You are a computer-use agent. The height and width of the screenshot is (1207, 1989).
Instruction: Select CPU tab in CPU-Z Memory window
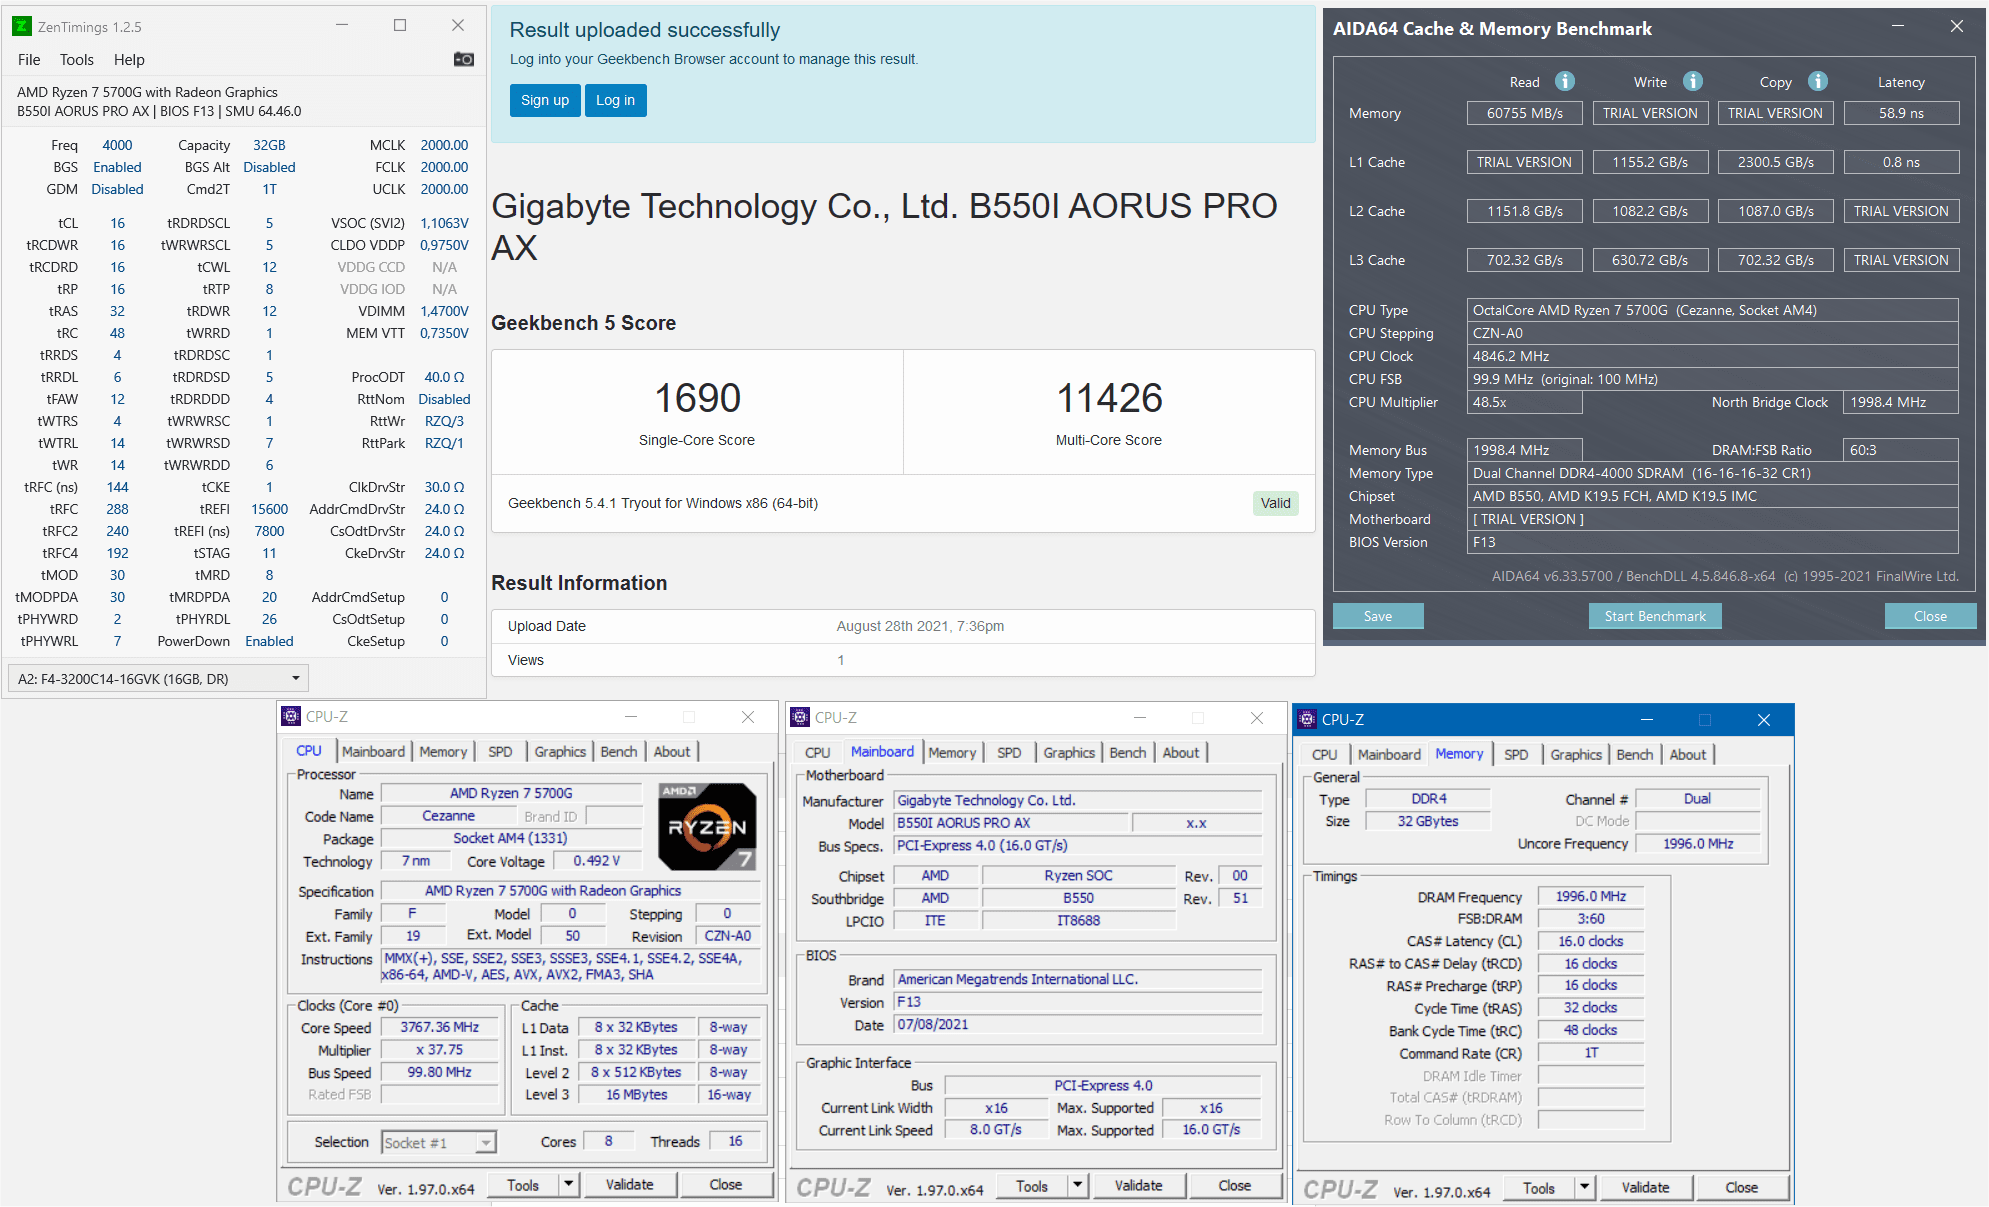click(x=1324, y=754)
